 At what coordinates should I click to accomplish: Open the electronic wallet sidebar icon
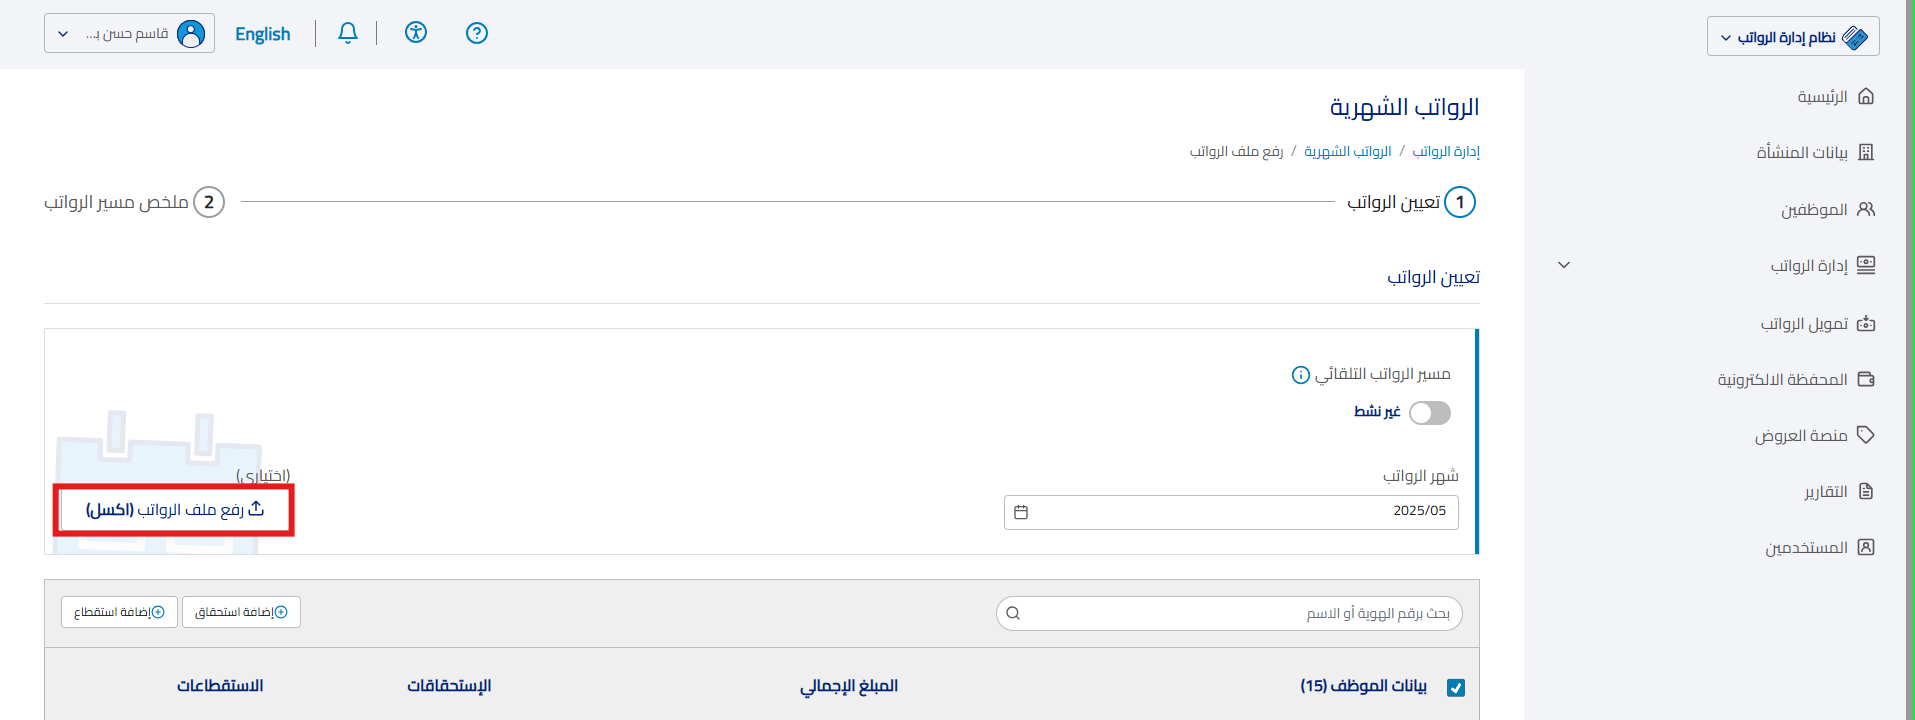click(x=1866, y=380)
